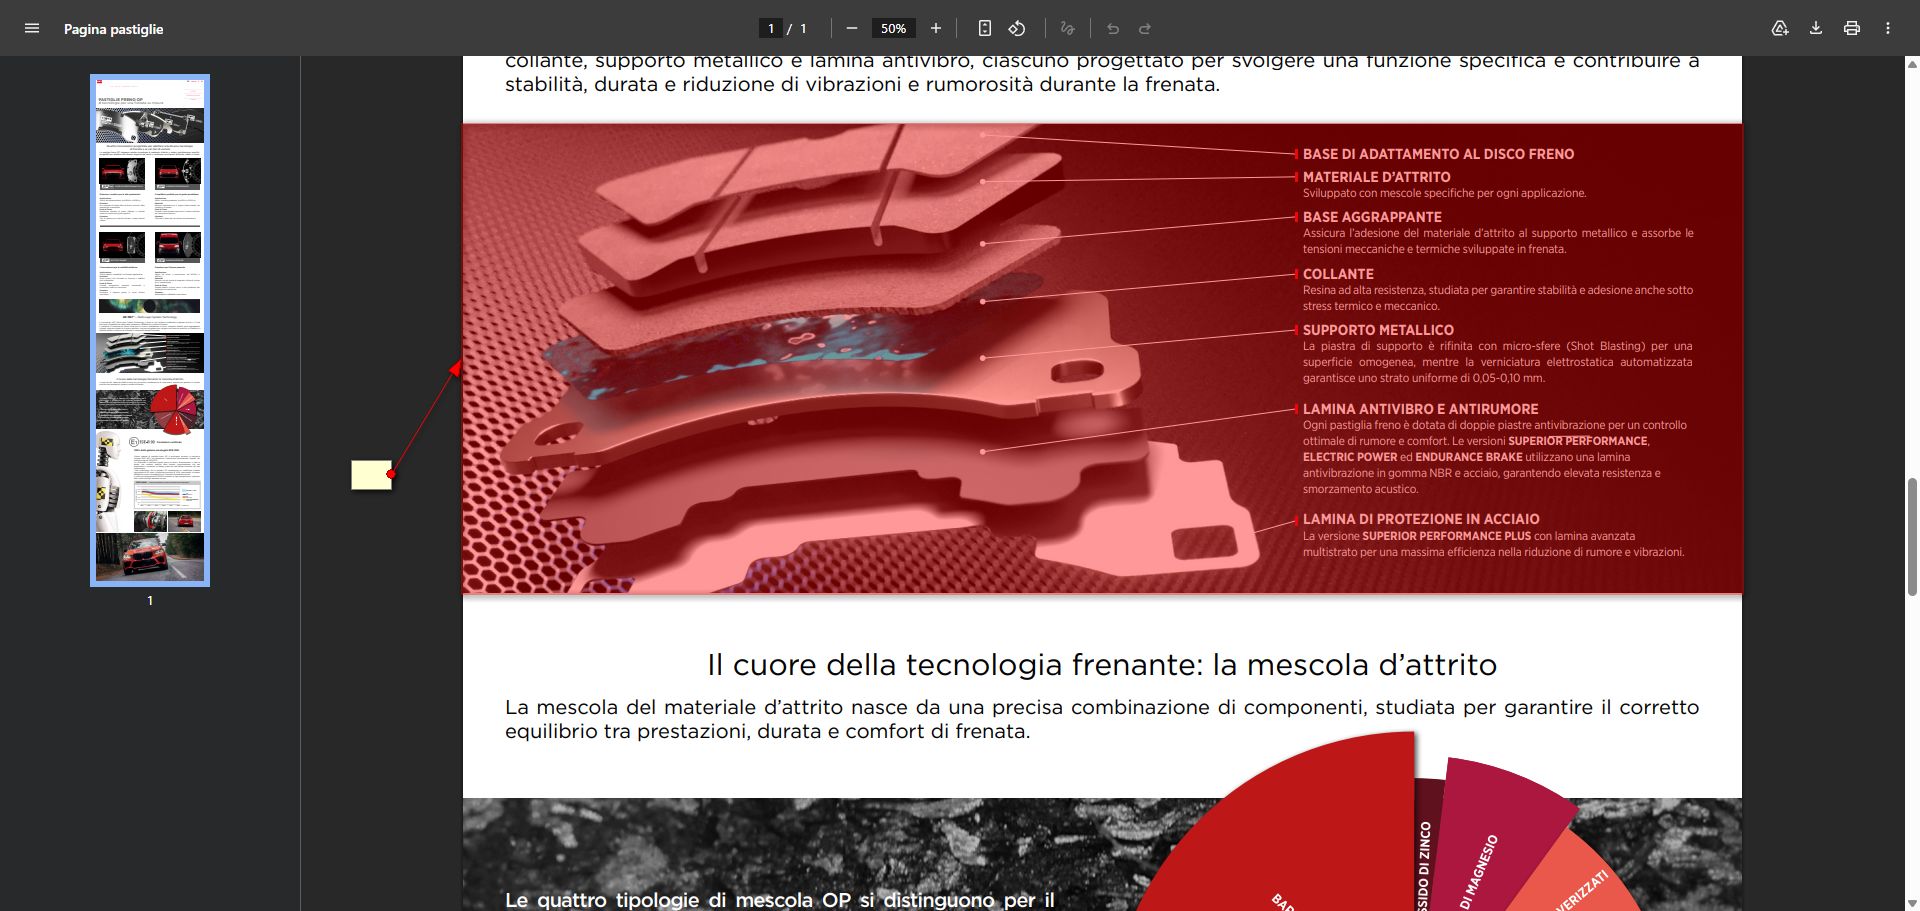The image size is (1920, 911).
Task: Open the sidebar menu hamburger icon
Action: click(x=32, y=29)
